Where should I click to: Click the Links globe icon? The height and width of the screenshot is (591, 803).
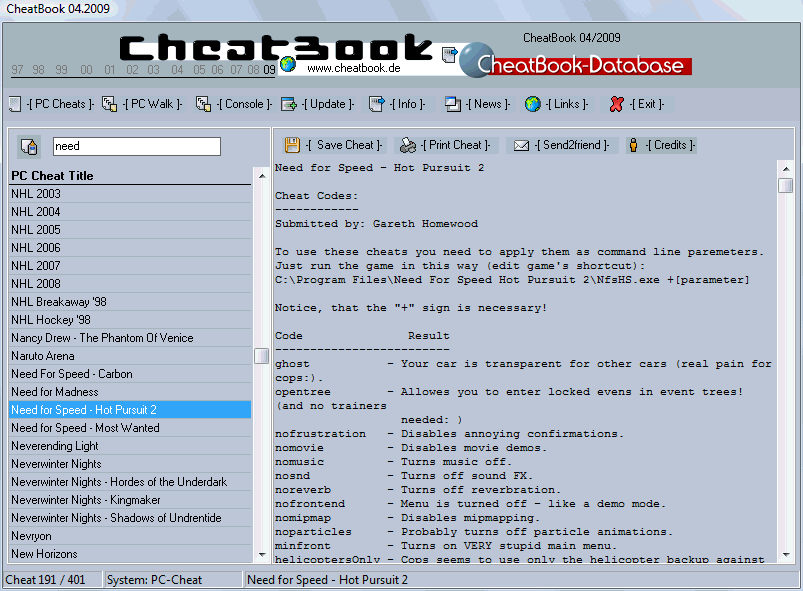tap(533, 104)
